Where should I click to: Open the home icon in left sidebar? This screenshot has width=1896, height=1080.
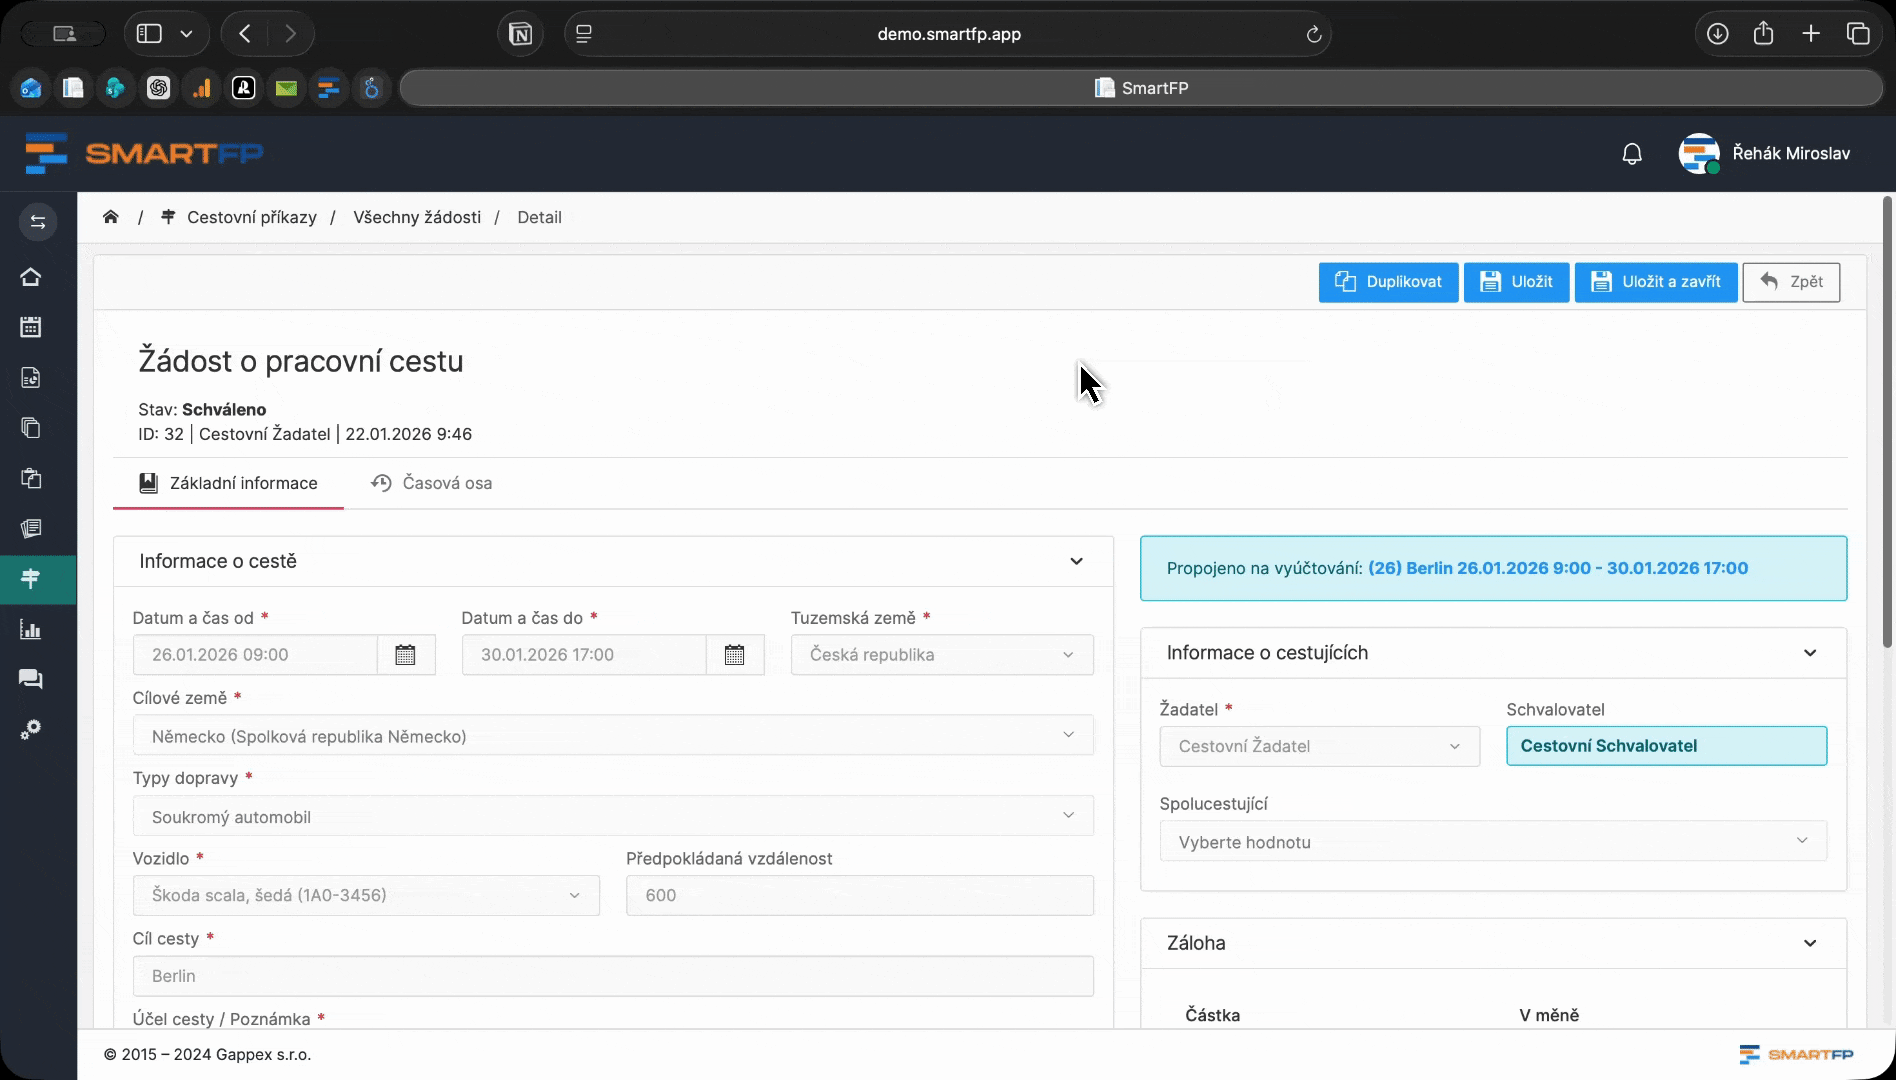click(31, 277)
